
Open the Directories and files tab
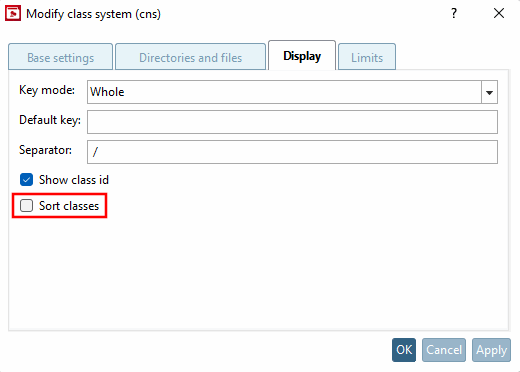coord(190,57)
